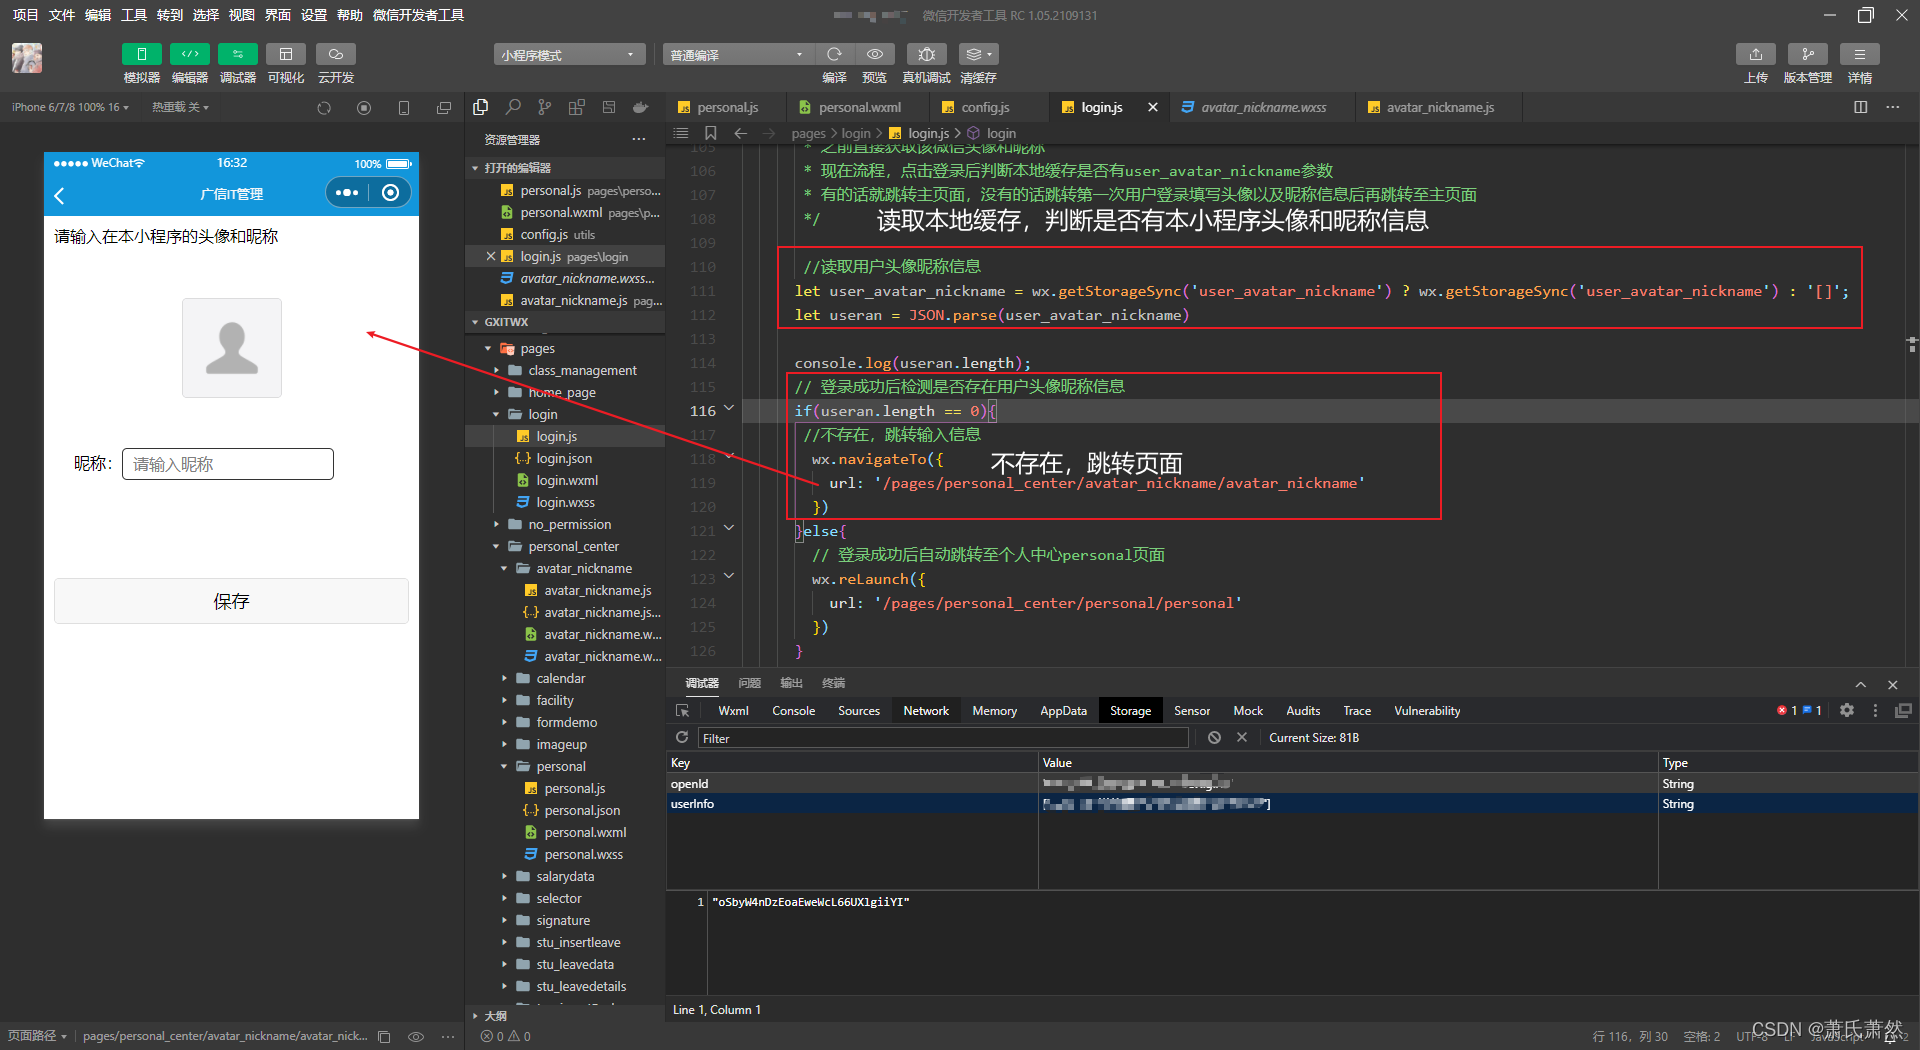The width and height of the screenshot is (1920, 1050).
Task: Fold code at line 116 chevron
Action: [x=729, y=408]
